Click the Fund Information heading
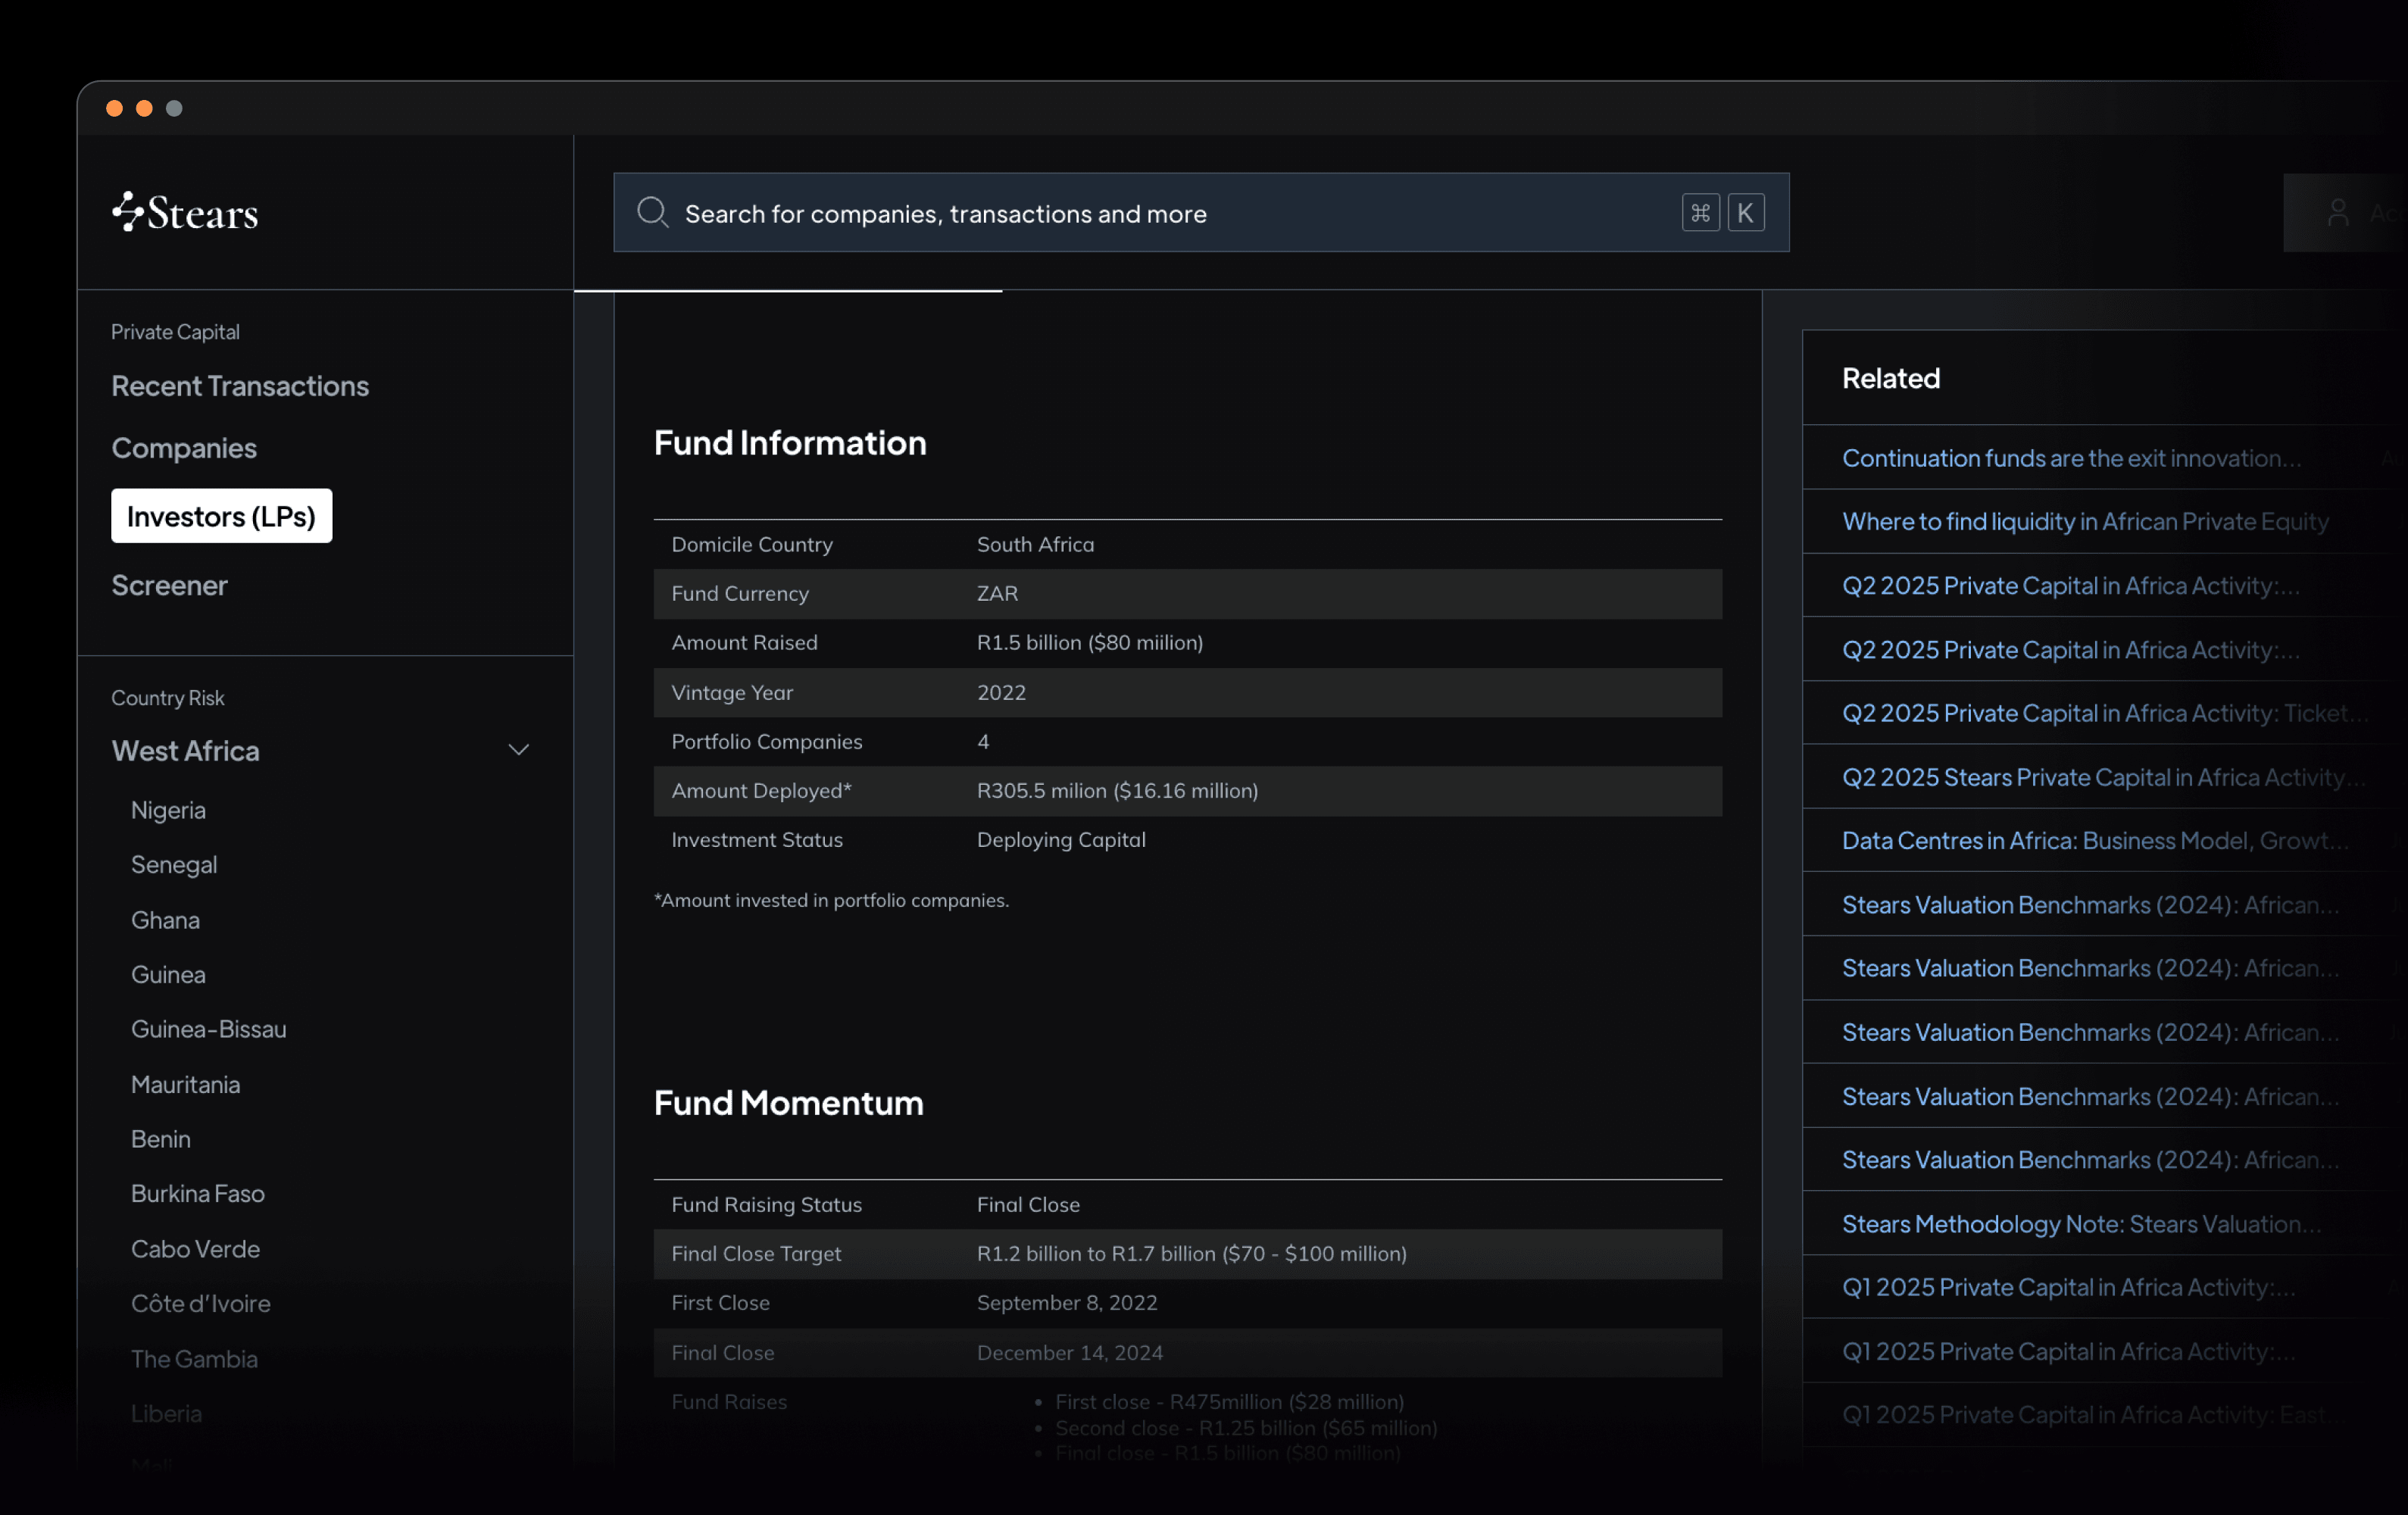2408x1515 pixels. (790, 443)
